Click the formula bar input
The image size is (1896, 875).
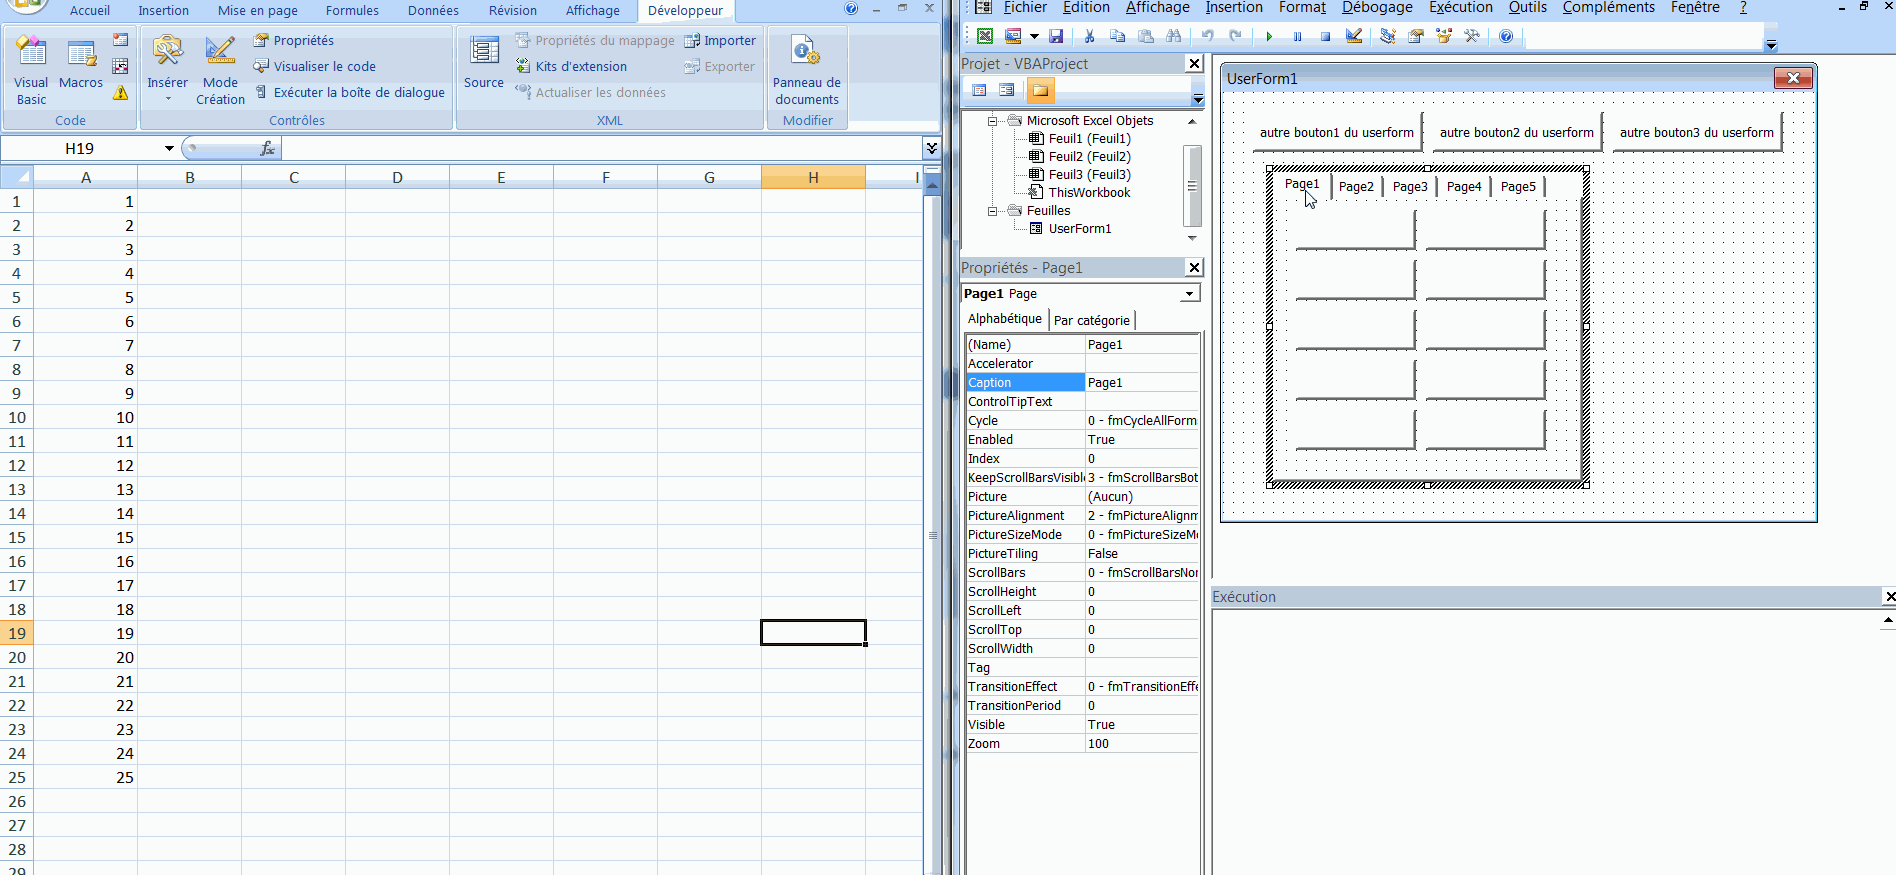[x=600, y=148]
